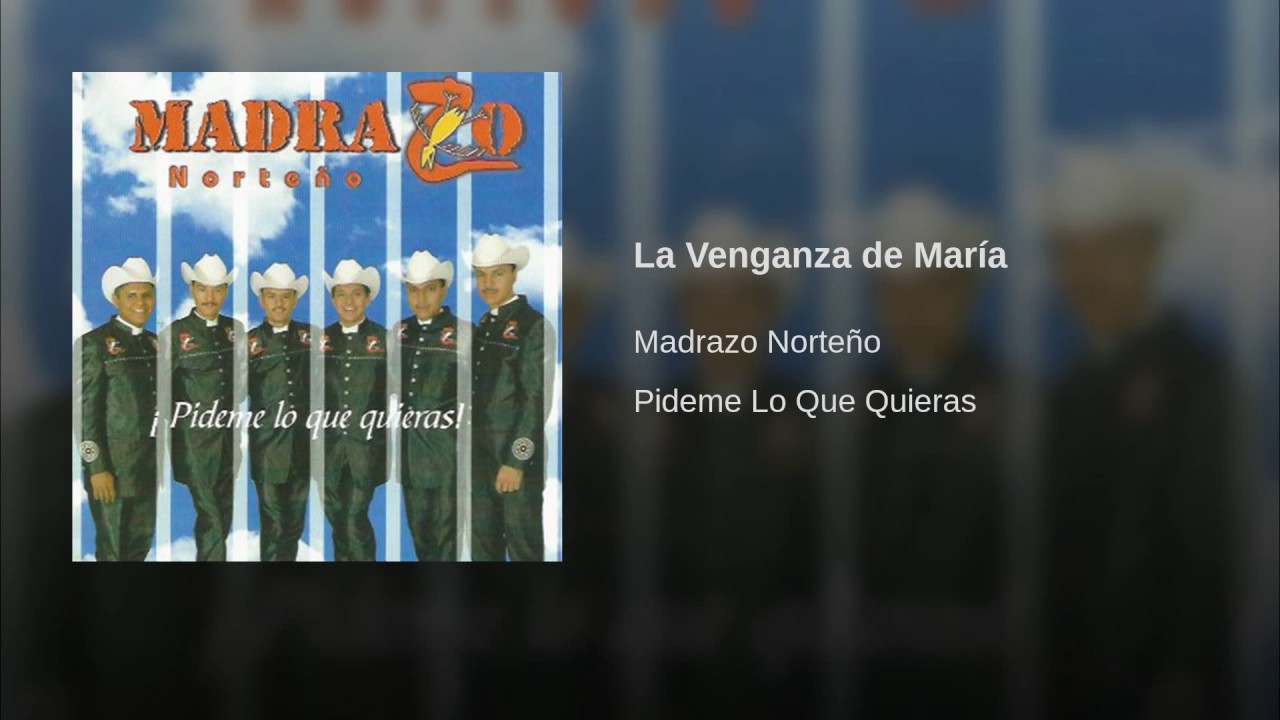Image resolution: width=1280 pixels, height=720 pixels.
Task: Open the song title La Venganza de María
Action: coord(820,256)
